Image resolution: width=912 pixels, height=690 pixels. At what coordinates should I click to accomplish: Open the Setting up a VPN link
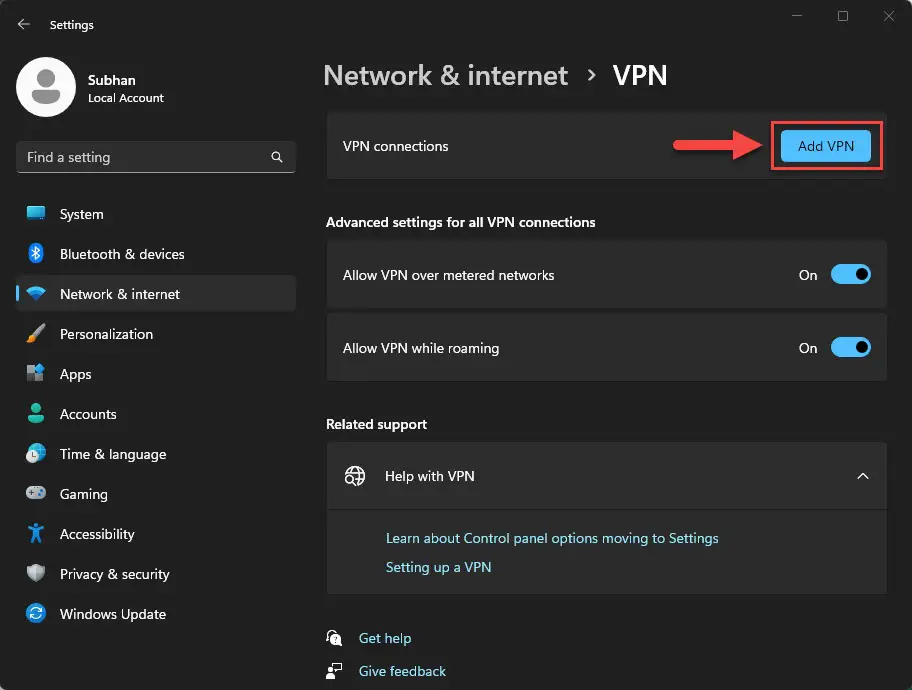[x=438, y=566]
